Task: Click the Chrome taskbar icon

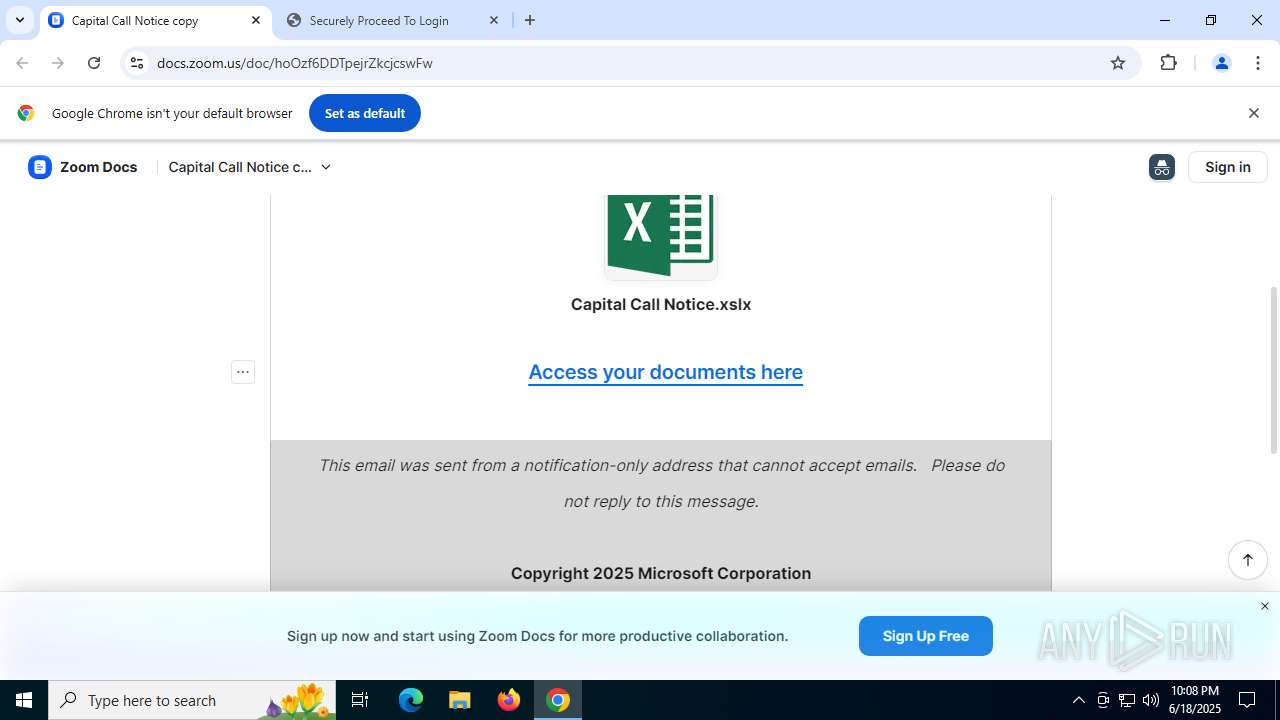Action: (x=558, y=700)
